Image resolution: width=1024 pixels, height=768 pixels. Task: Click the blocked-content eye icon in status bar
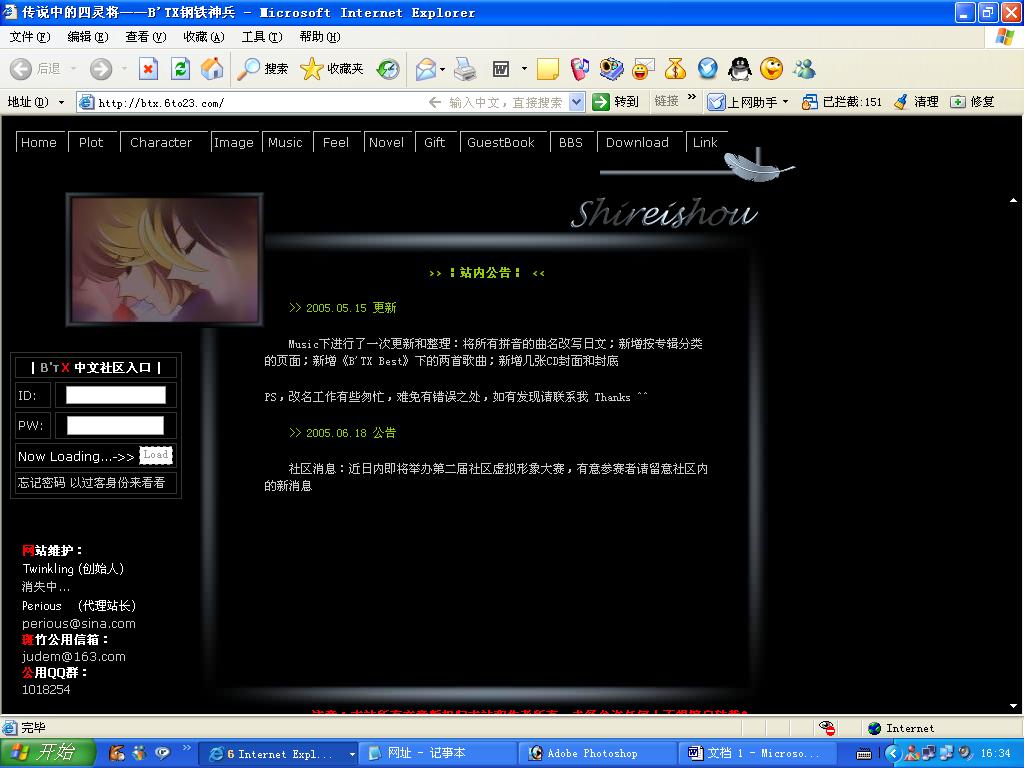826,728
